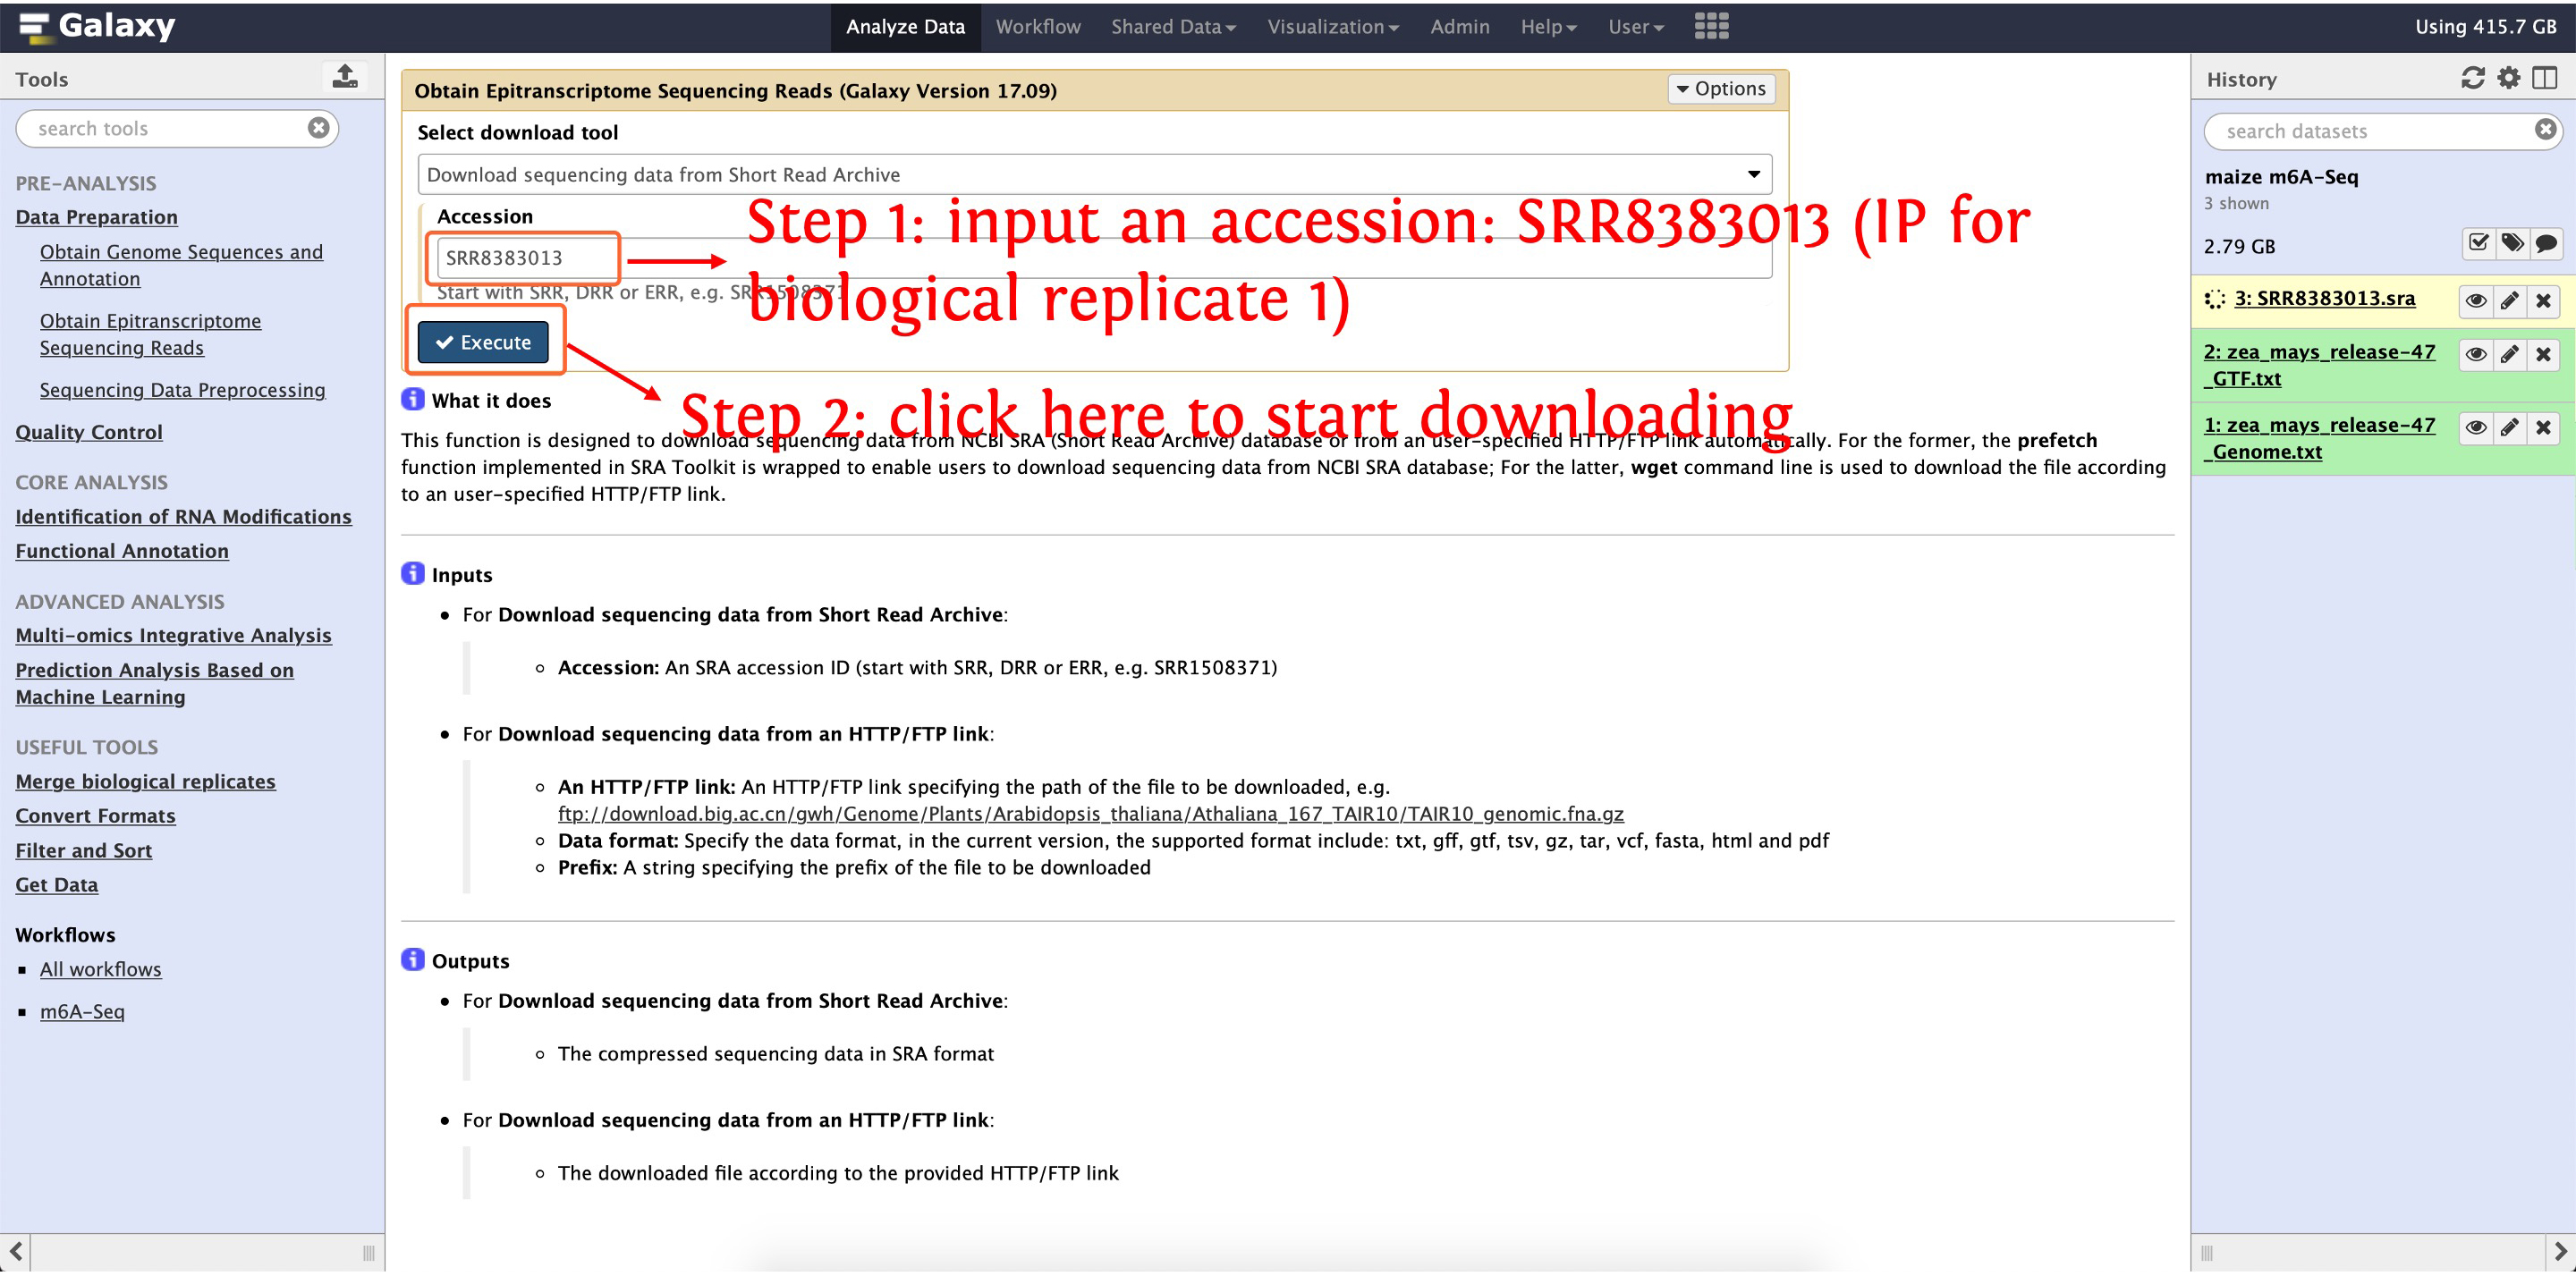
Task: Delete zea_mays_release-47_GTF.txt dataset with X
Action: coord(2543,355)
